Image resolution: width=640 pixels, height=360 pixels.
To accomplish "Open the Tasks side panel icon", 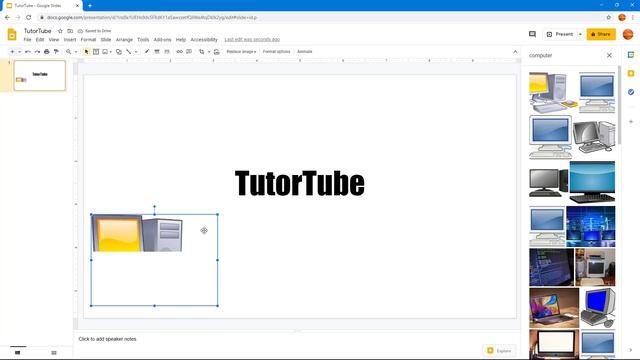I will [631, 92].
